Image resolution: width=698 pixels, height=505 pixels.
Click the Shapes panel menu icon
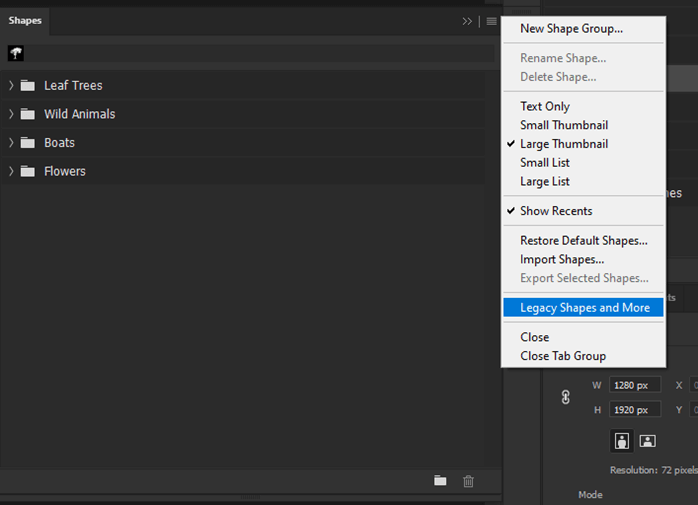pyautogui.click(x=491, y=21)
